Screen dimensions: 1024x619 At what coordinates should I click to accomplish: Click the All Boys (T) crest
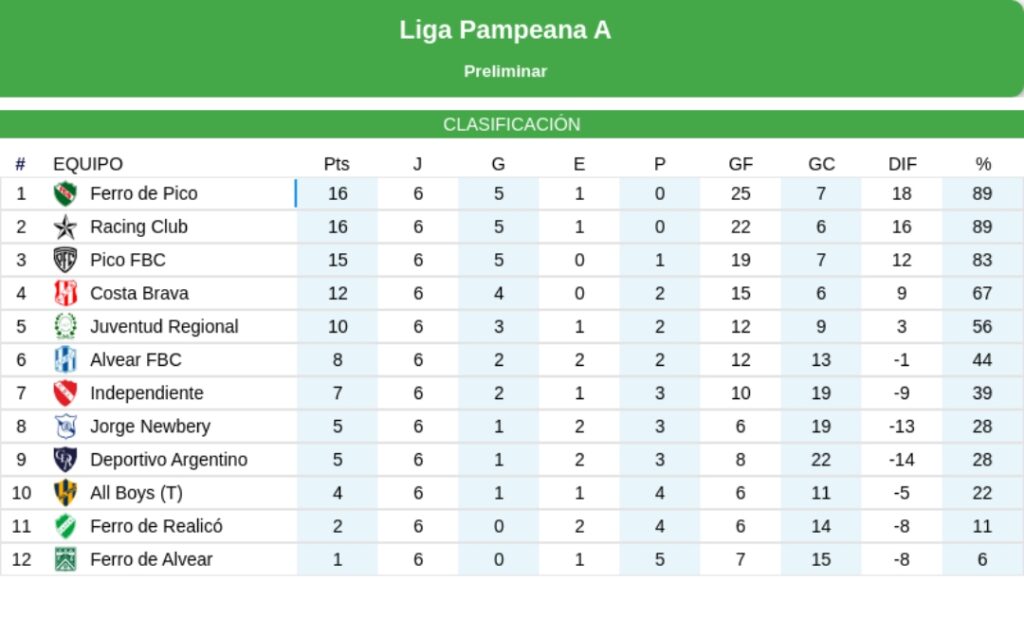65,493
